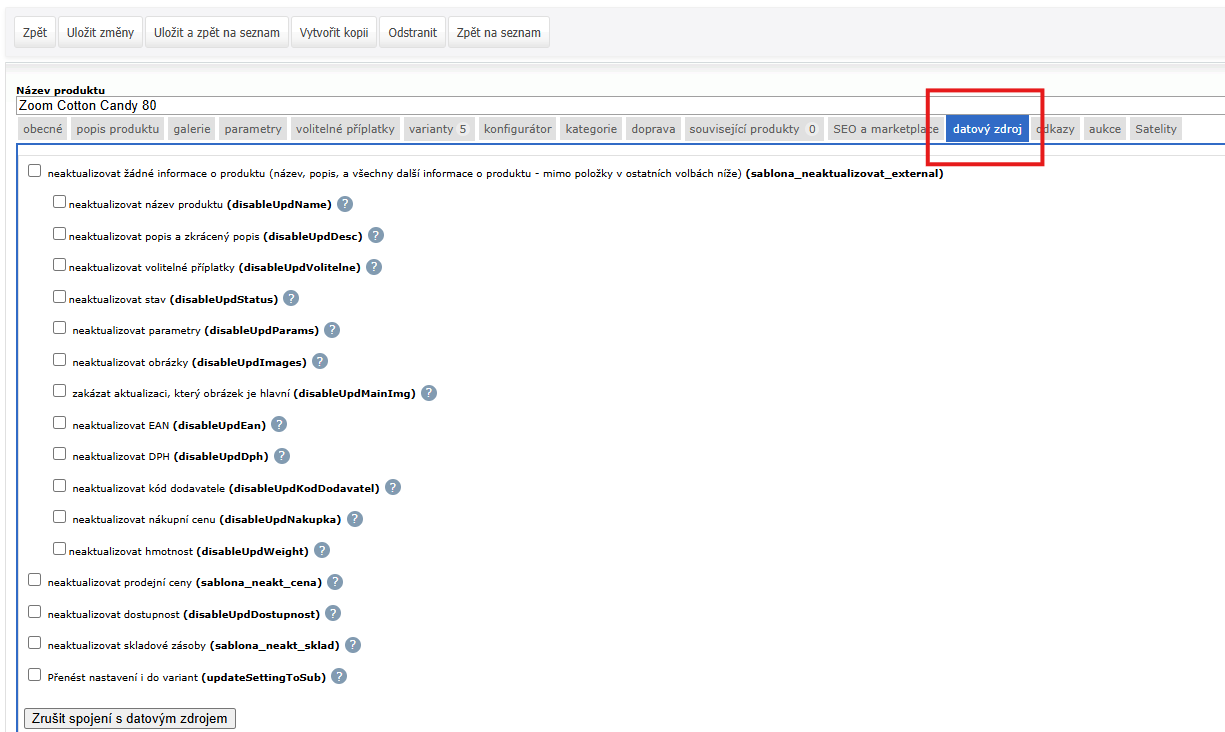Check neaktualizovat skladové zásoby option
The height and width of the screenshot is (732, 1225).
[35, 643]
